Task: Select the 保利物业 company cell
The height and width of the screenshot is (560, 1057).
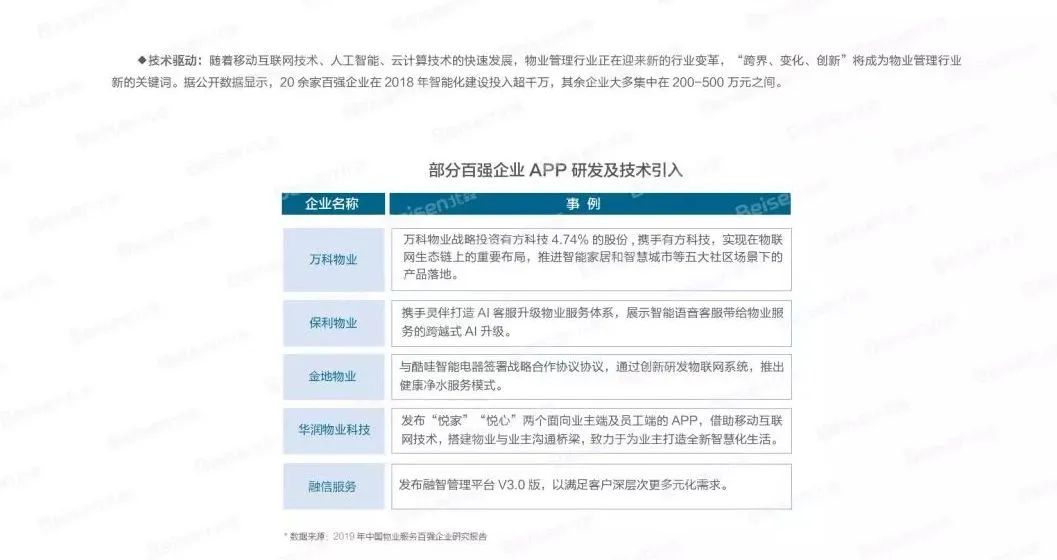Action: (x=333, y=323)
